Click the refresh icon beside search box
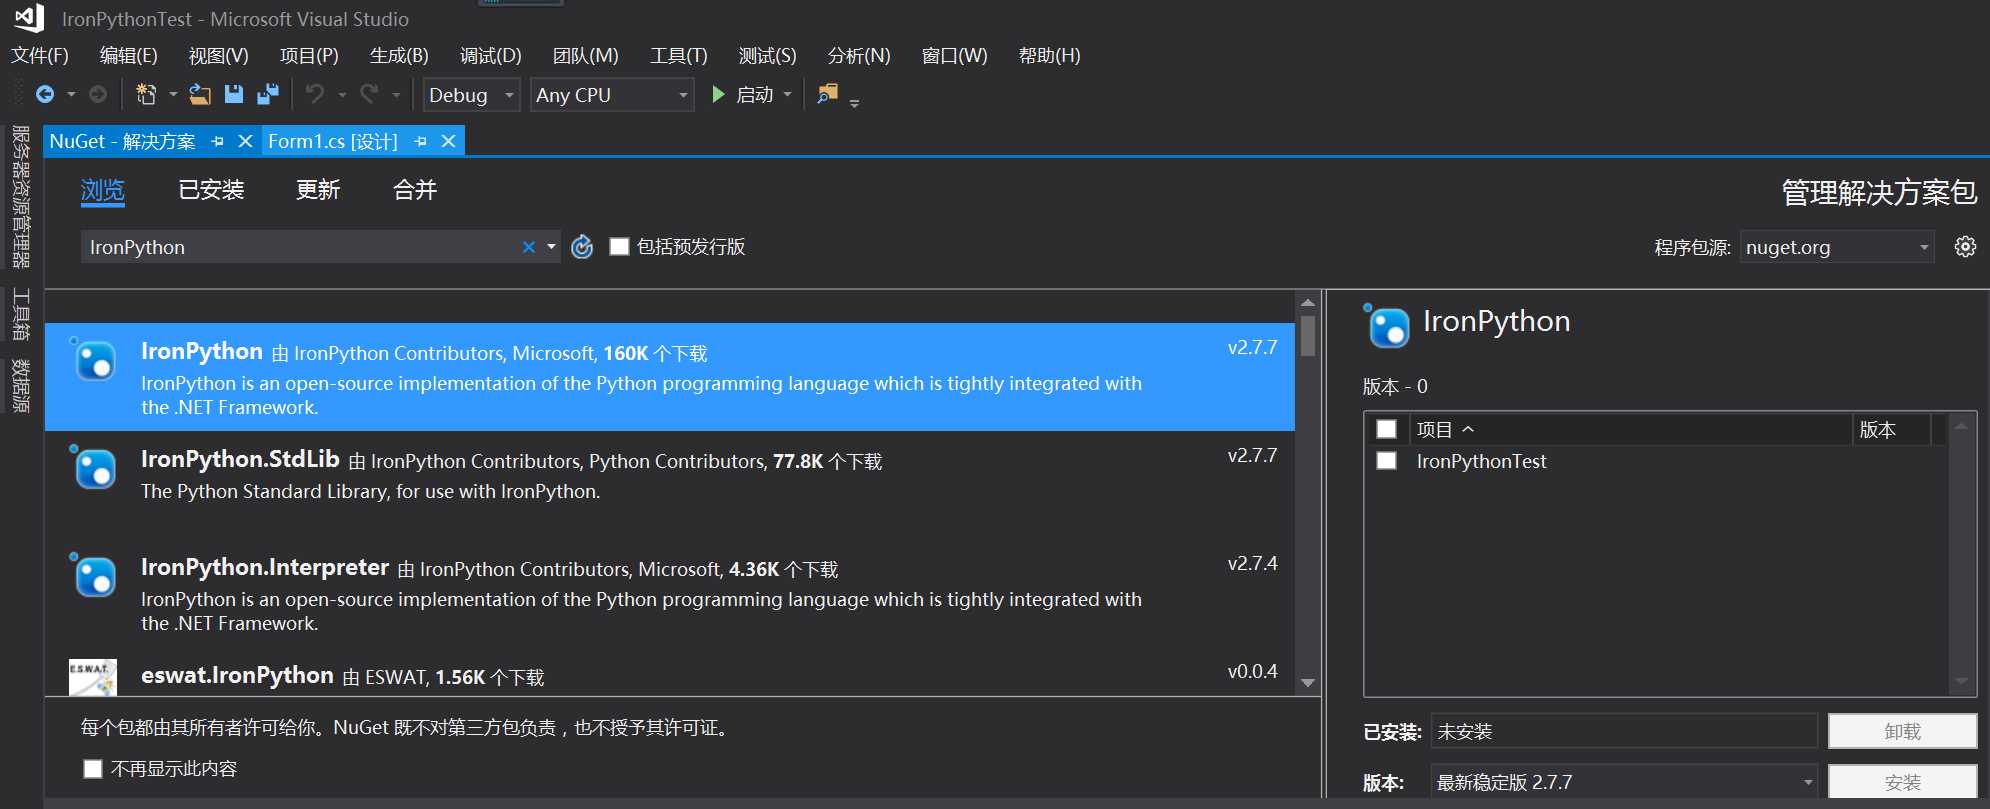1990x809 pixels. (582, 246)
